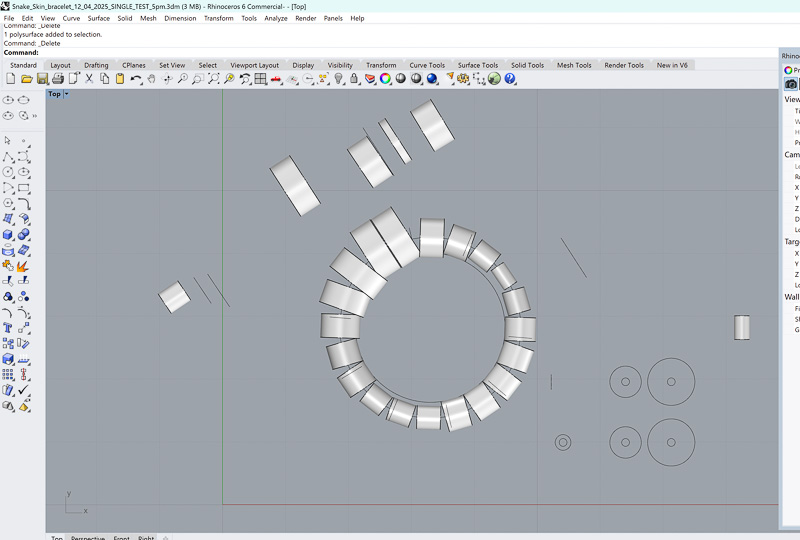Select the Box solid tool icon
800x540 pixels.
8,358
